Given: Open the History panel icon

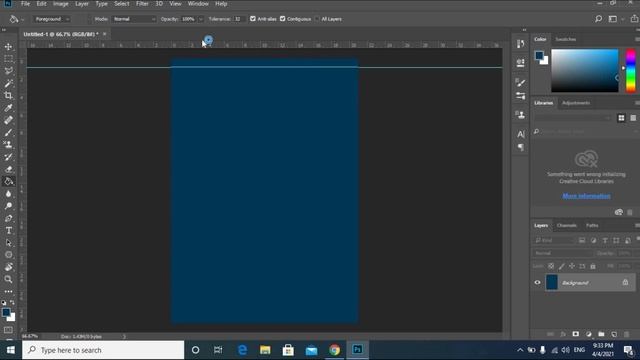Looking at the screenshot, I should click(520, 44).
